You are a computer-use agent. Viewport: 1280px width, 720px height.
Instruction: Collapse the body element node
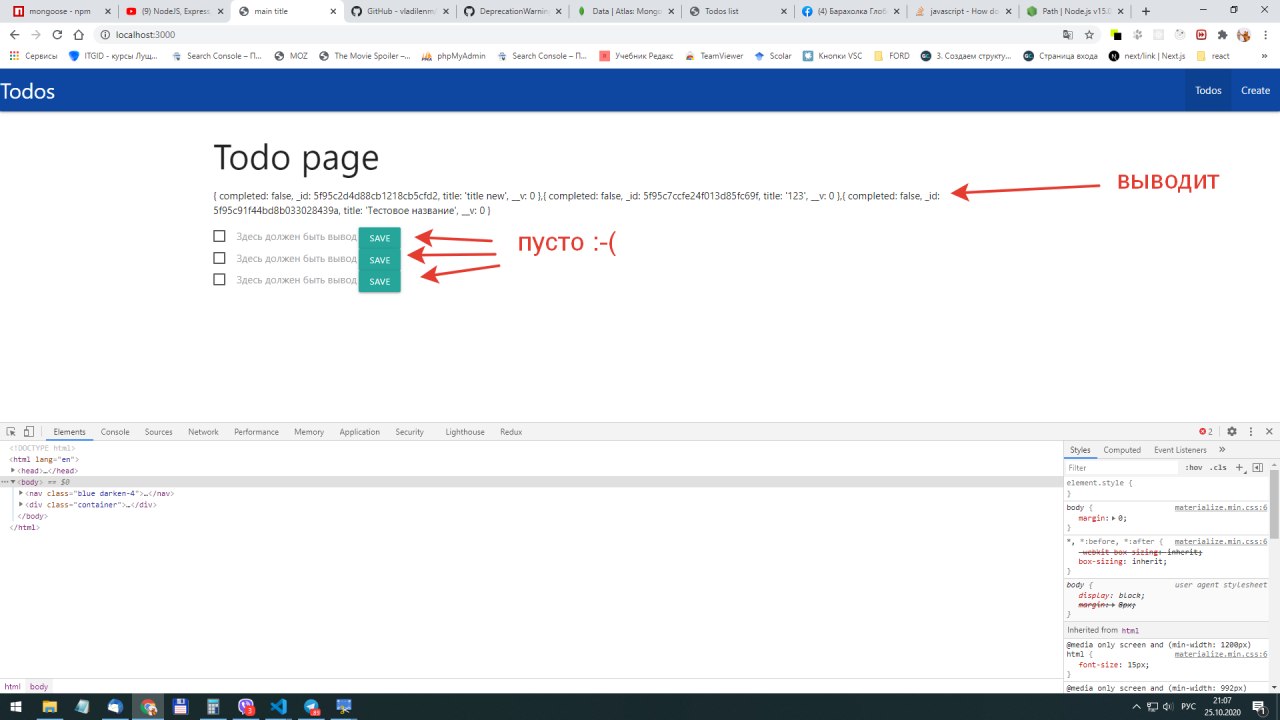pyautogui.click(x=13, y=482)
